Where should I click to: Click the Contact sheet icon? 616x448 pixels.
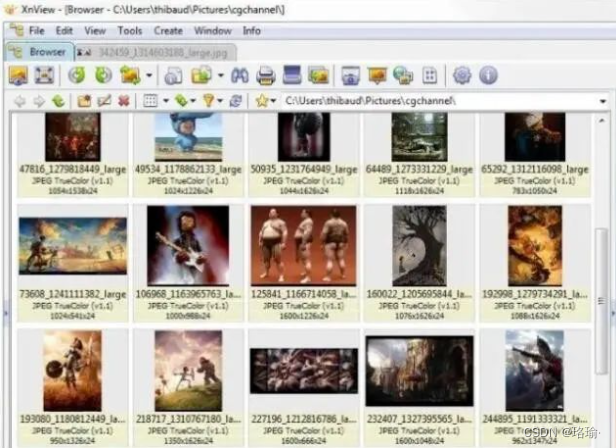429,75
